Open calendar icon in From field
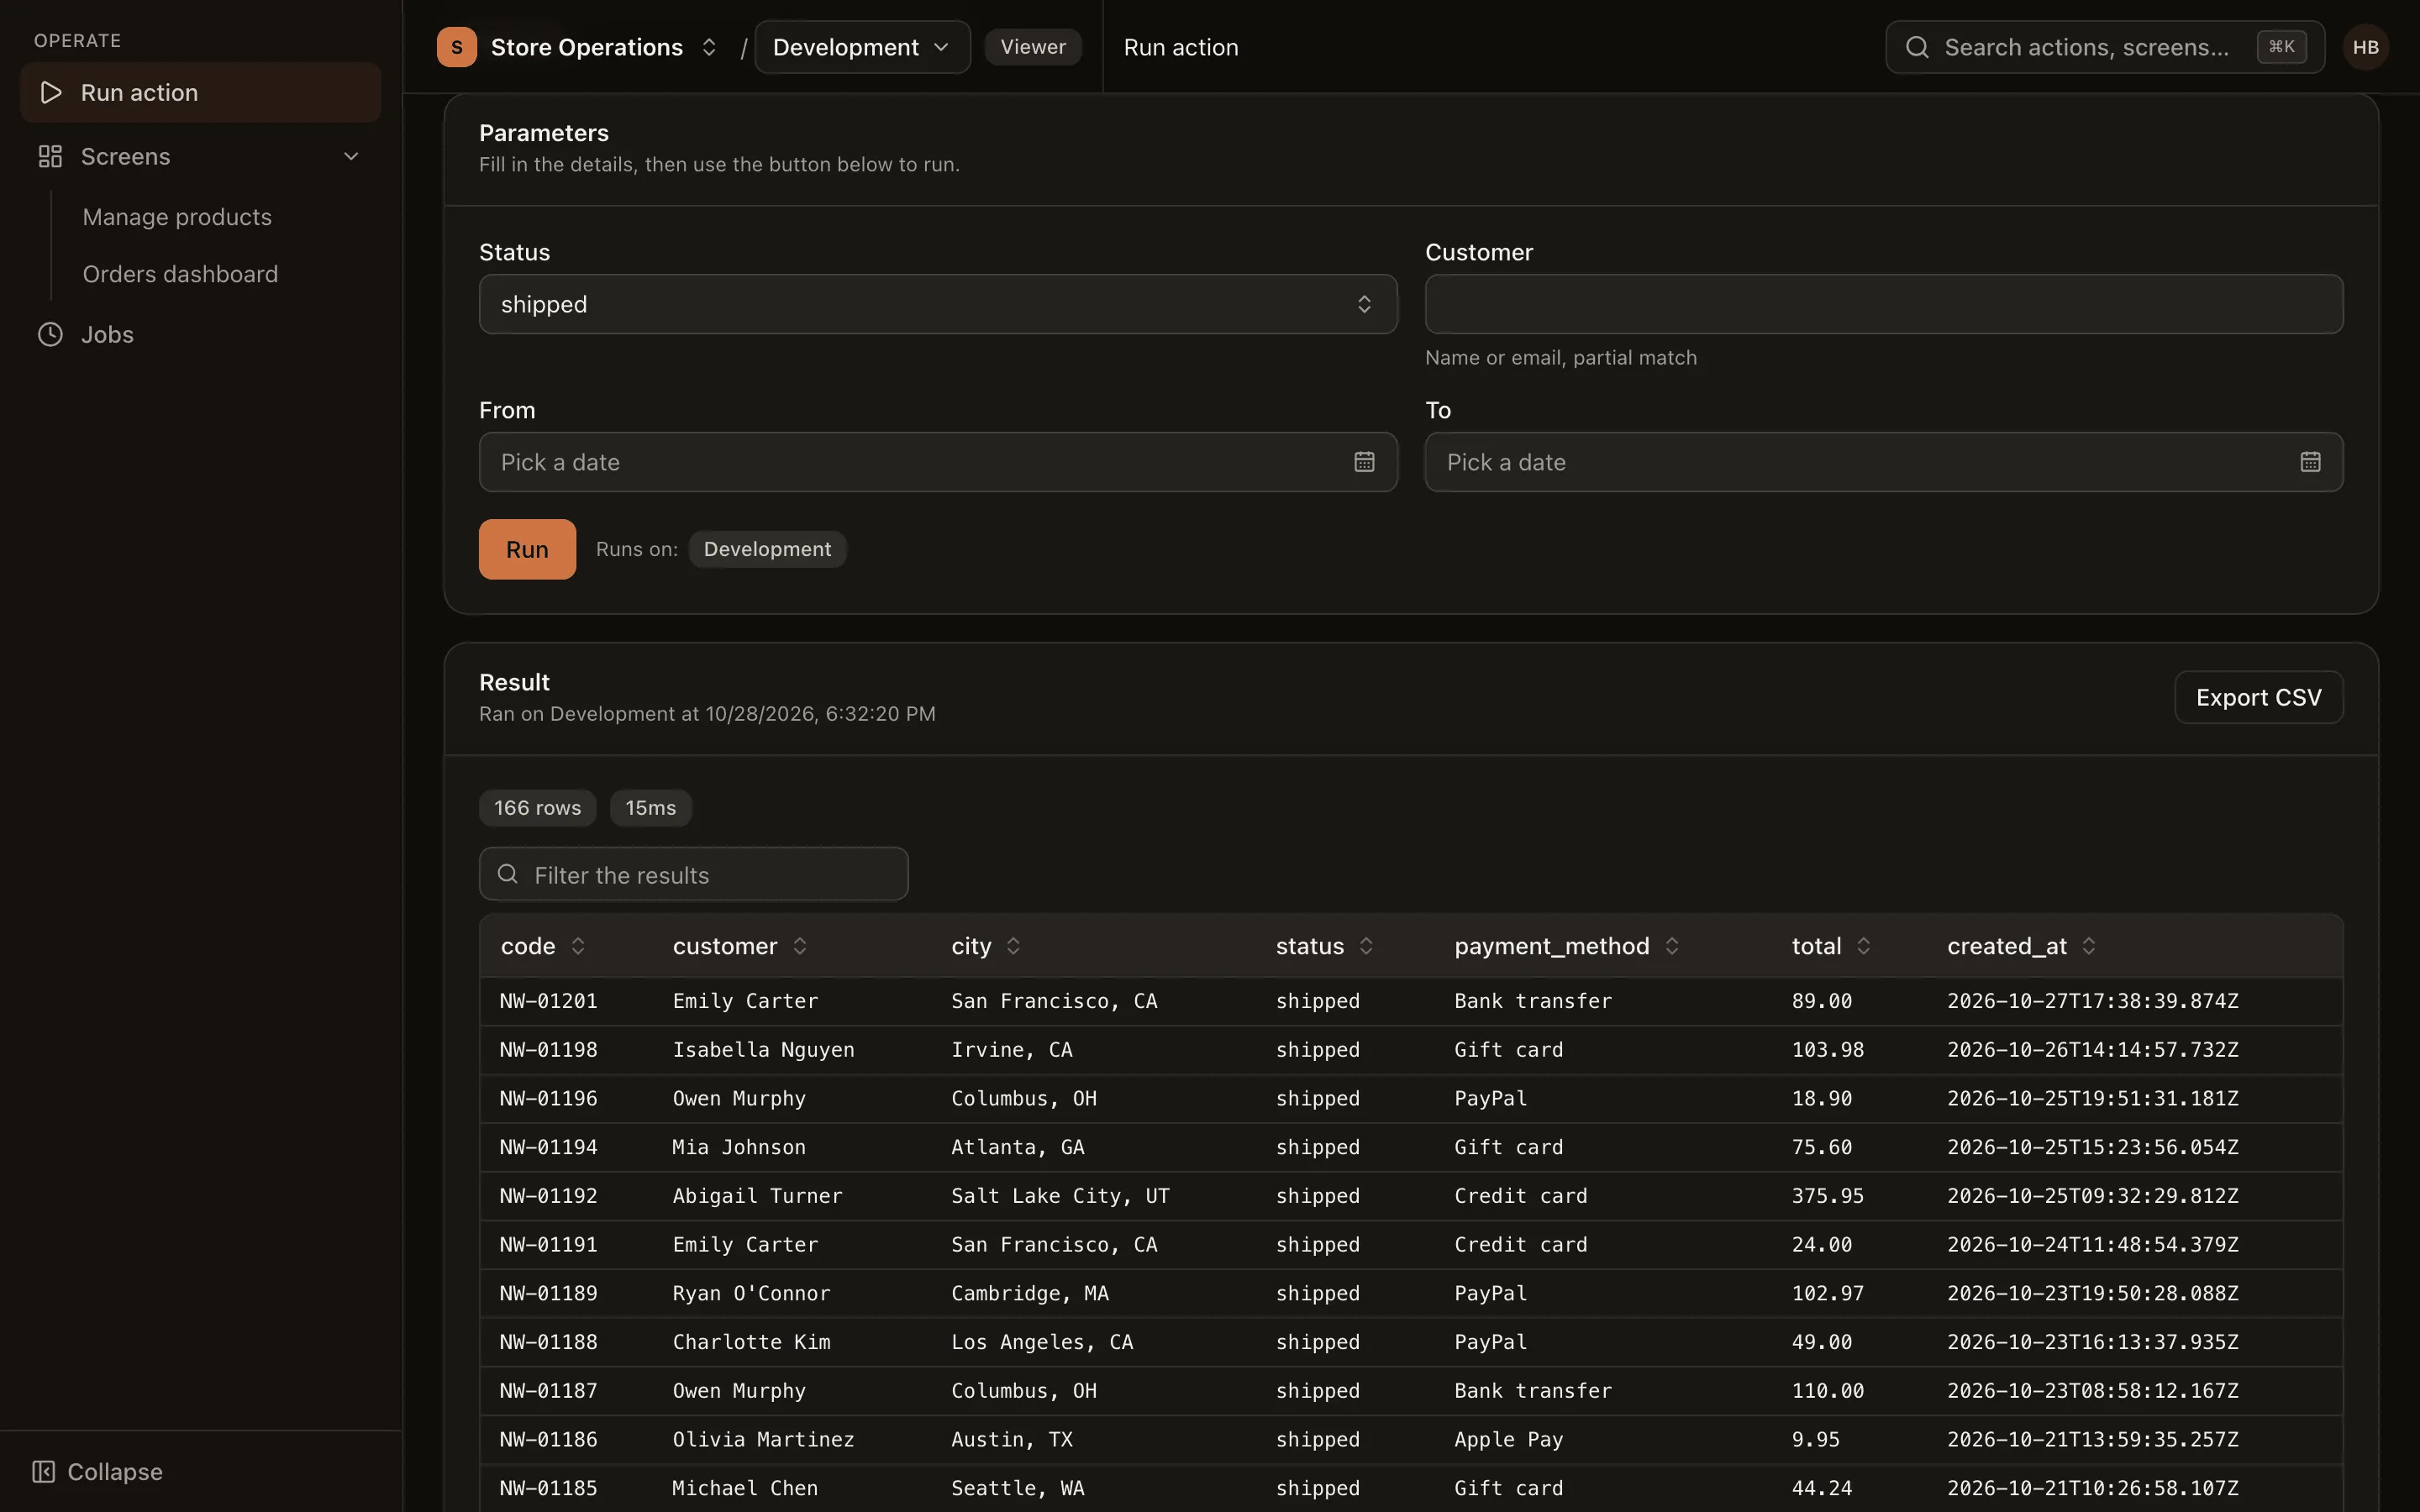Screen dimensions: 2420x1512 (1364, 462)
